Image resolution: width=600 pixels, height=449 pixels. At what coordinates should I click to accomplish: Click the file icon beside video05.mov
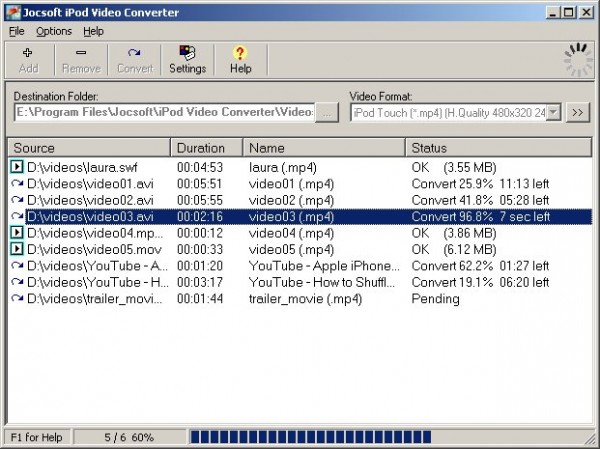click(x=17, y=249)
